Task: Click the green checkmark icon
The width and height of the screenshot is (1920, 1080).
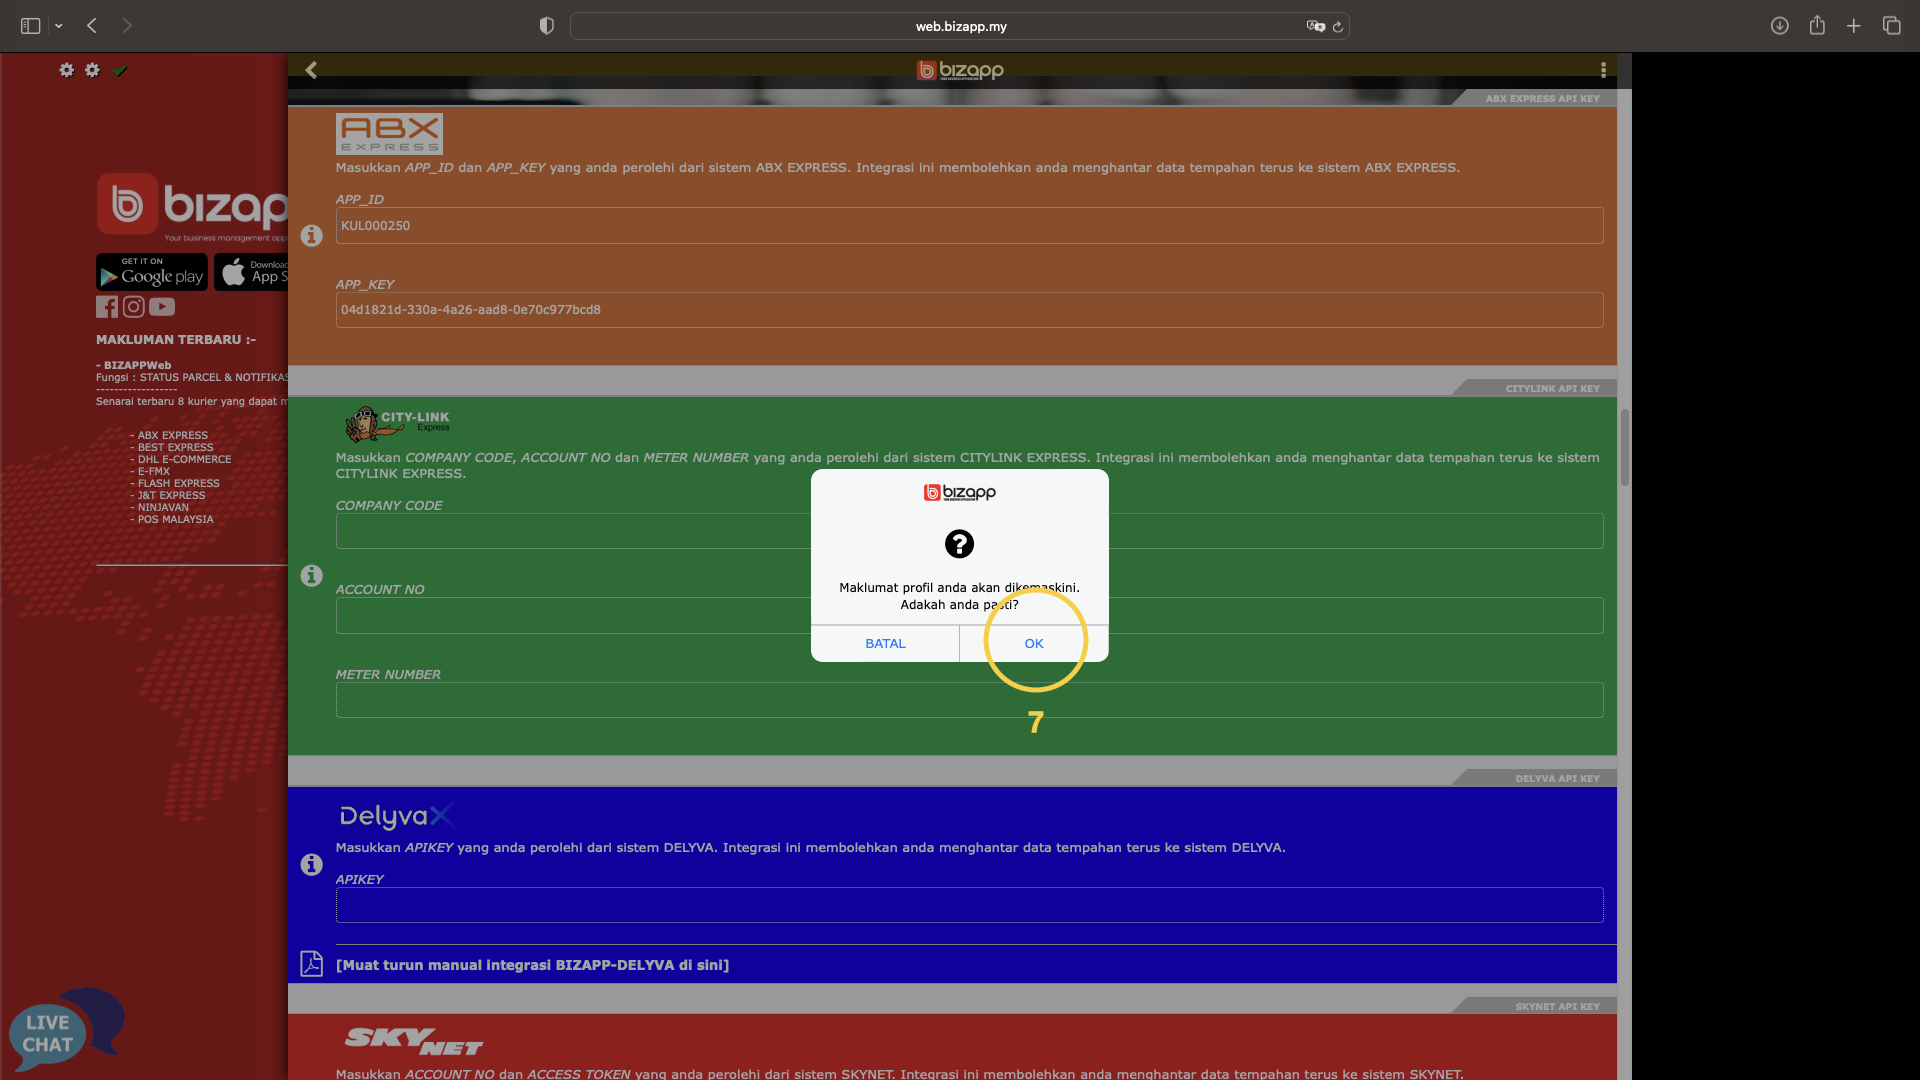Action: [120, 70]
